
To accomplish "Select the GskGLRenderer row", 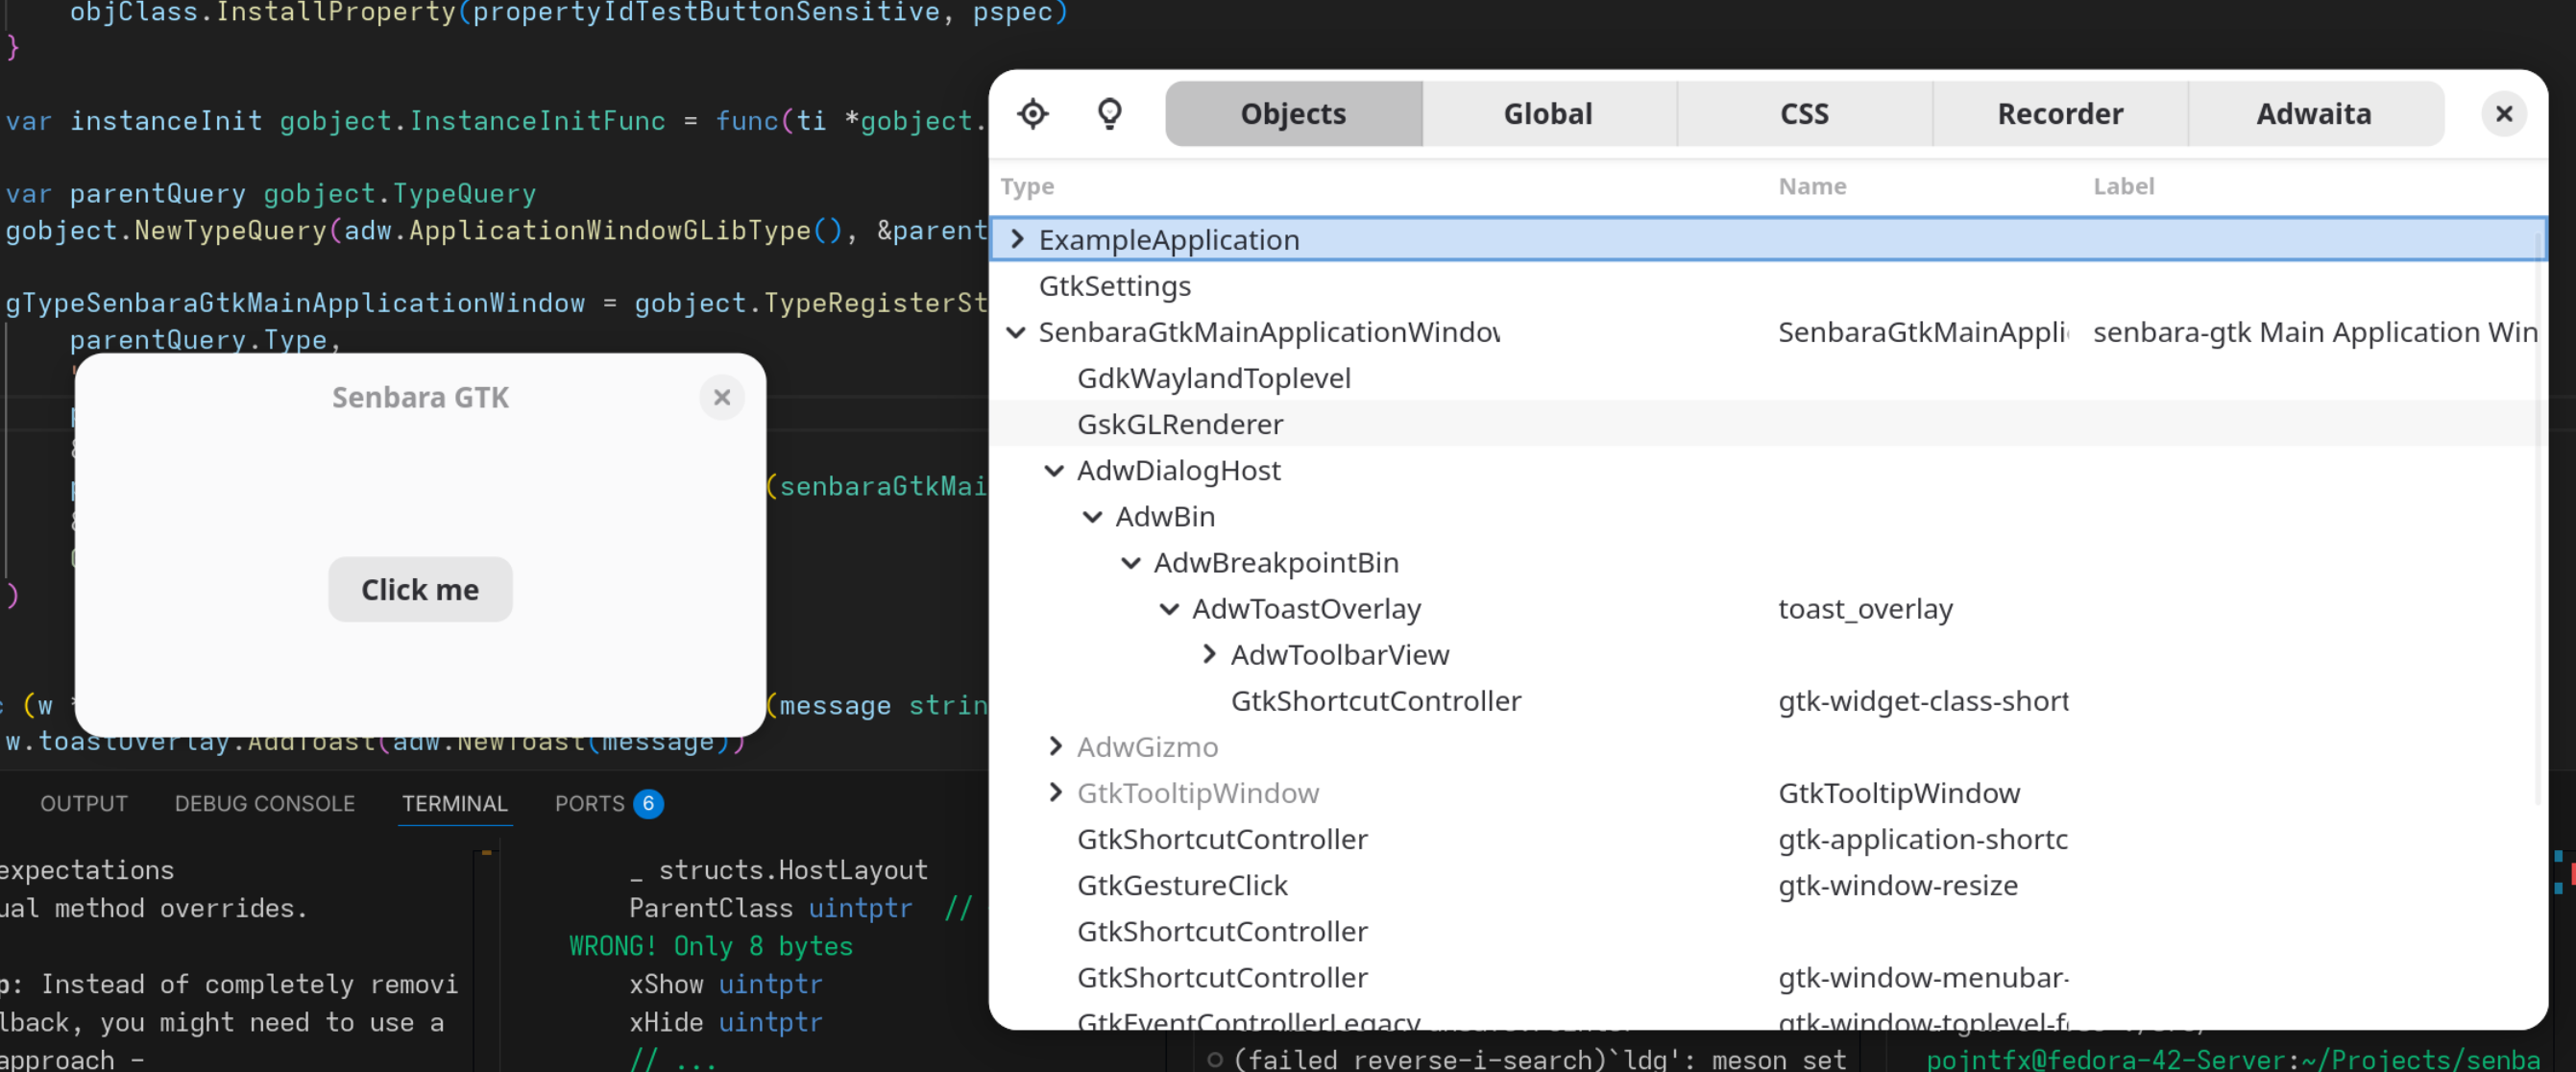I will pos(1179,424).
